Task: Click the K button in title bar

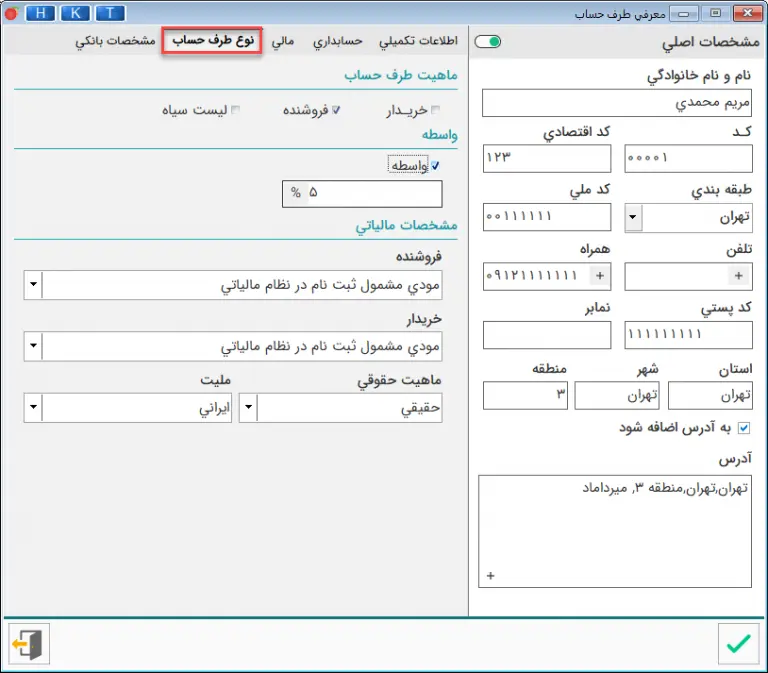Action: (75, 13)
